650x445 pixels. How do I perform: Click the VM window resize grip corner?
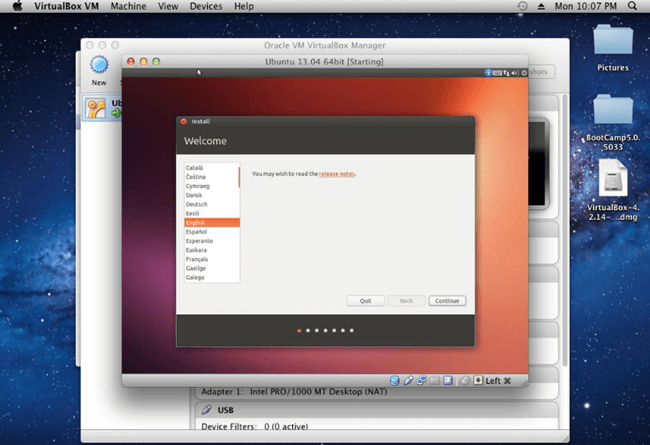tap(524, 383)
